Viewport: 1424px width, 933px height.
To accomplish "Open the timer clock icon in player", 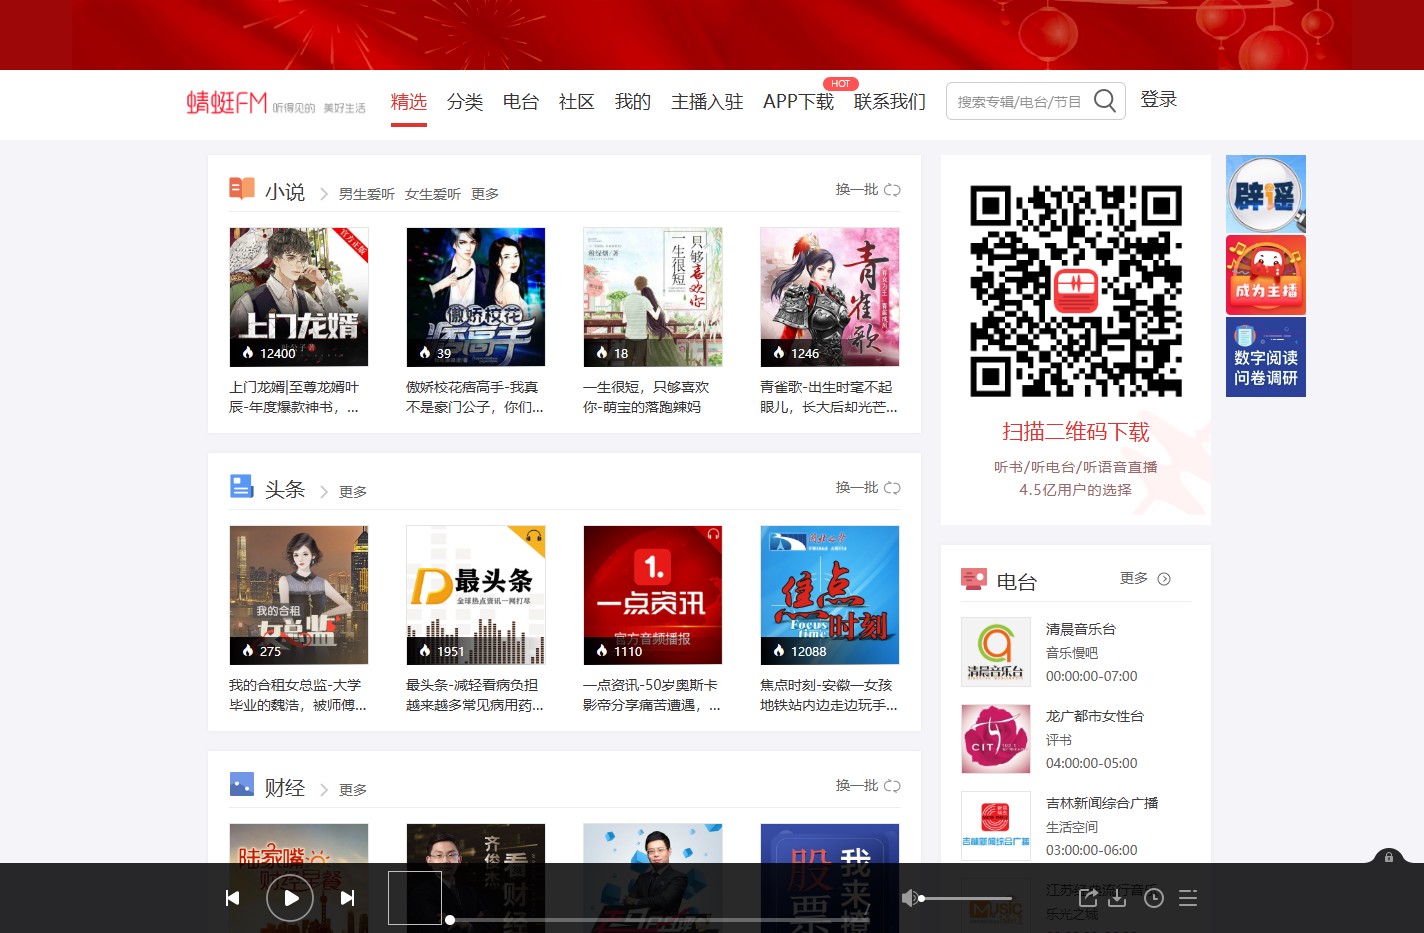I will point(1154,898).
